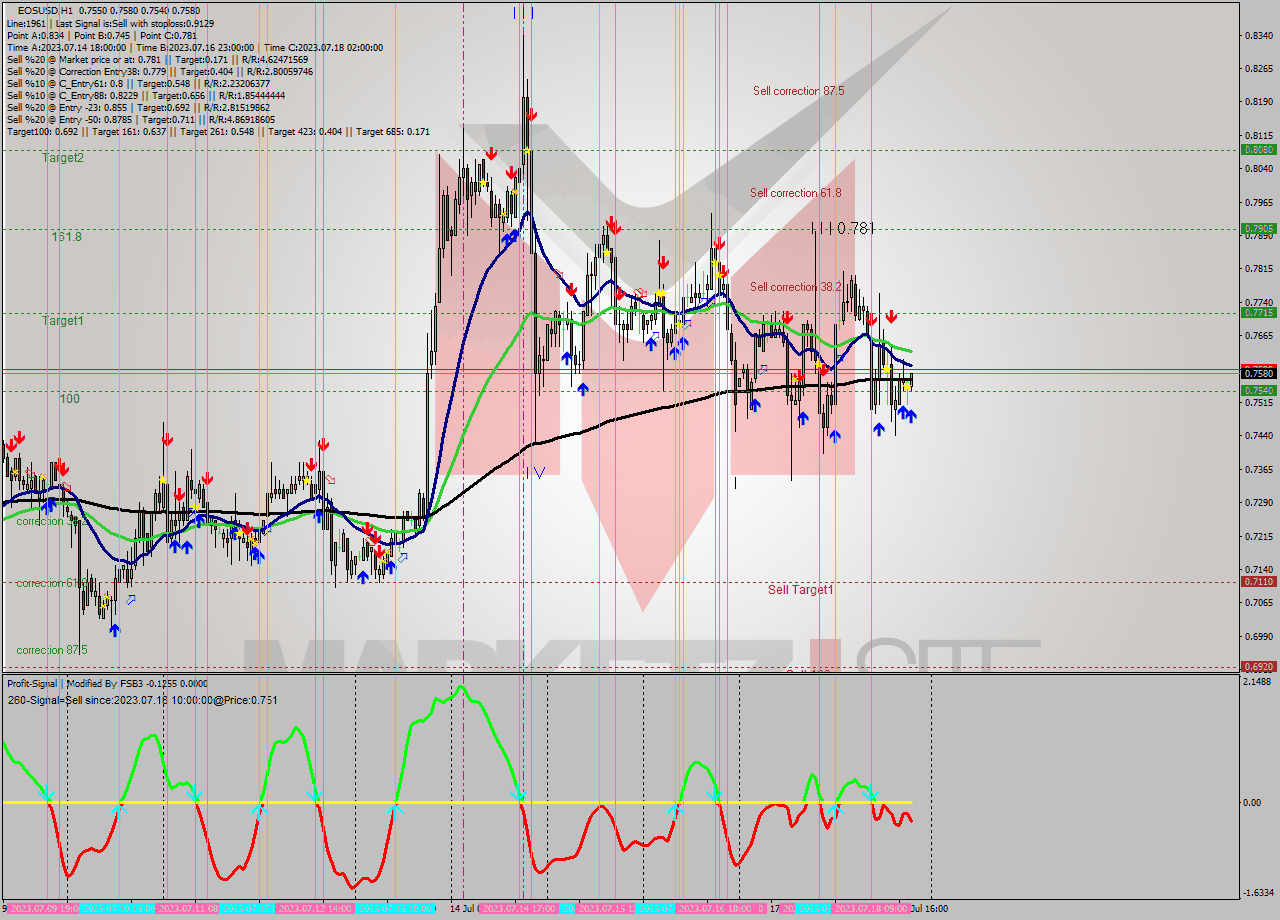Select the red sell arrow at the chart's highest peak
This screenshot has height=920, width=1280.
click(532, 115)
